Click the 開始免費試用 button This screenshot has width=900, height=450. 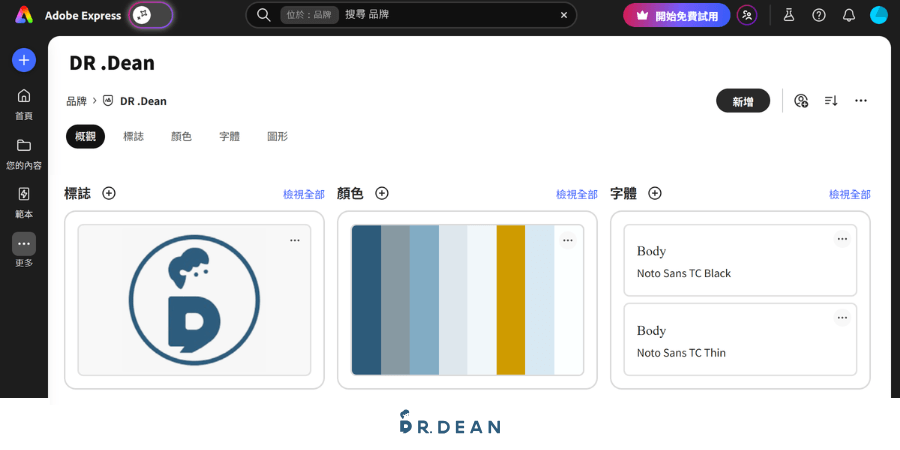(677, 15)
